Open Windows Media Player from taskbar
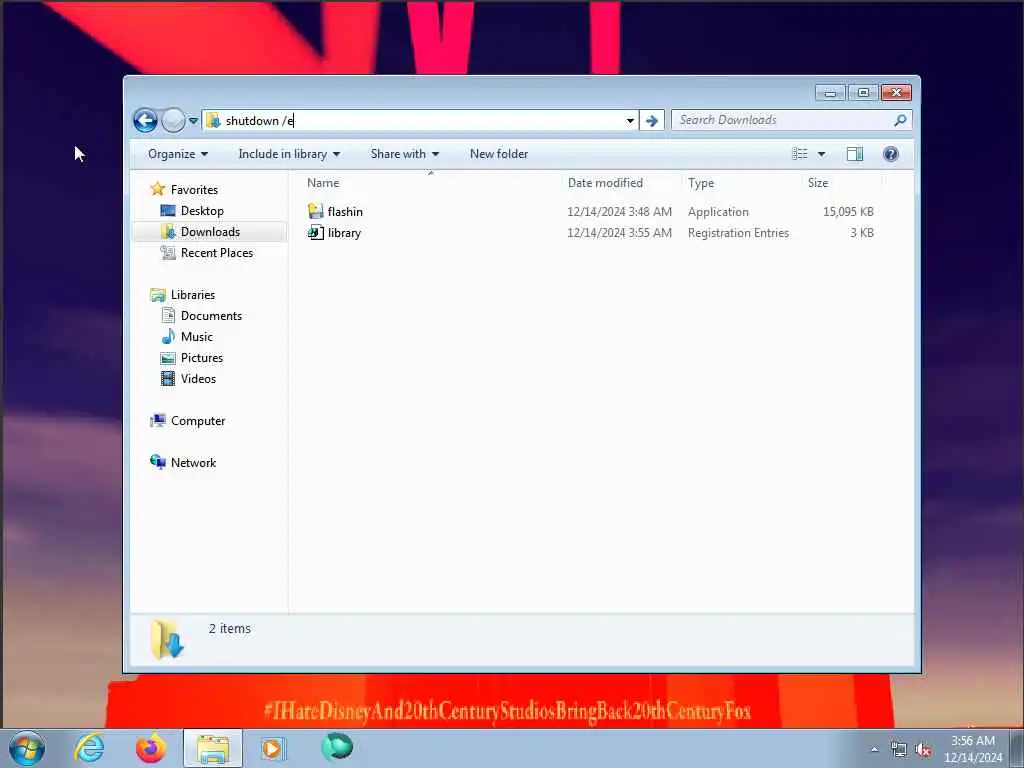The image size is (1024, 768). pos(273,748)
